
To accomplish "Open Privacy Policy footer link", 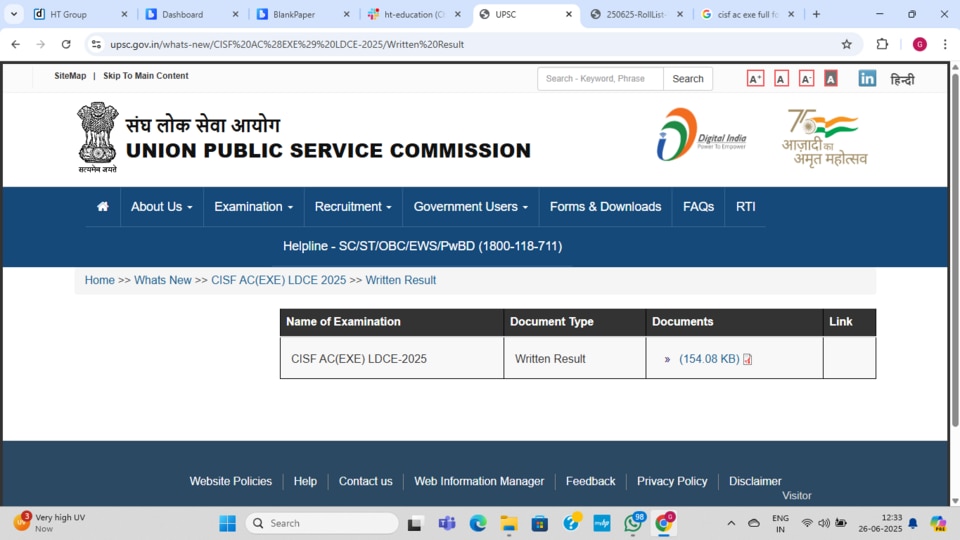I will click(x=672, y=481).
